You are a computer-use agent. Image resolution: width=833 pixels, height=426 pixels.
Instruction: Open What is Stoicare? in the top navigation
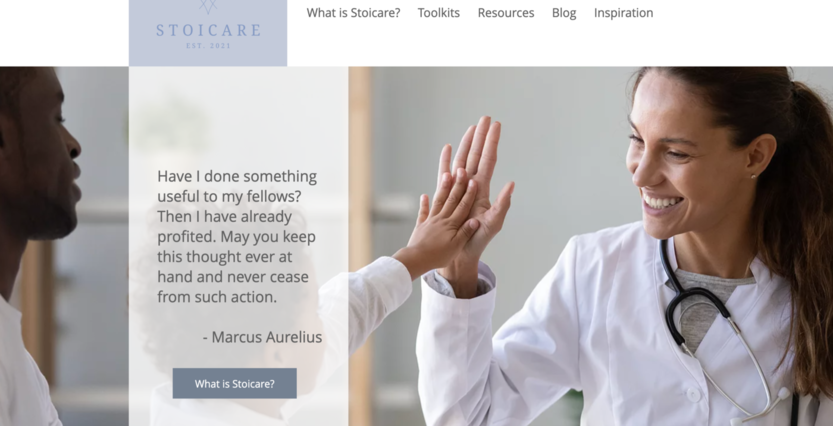(353, 13)
